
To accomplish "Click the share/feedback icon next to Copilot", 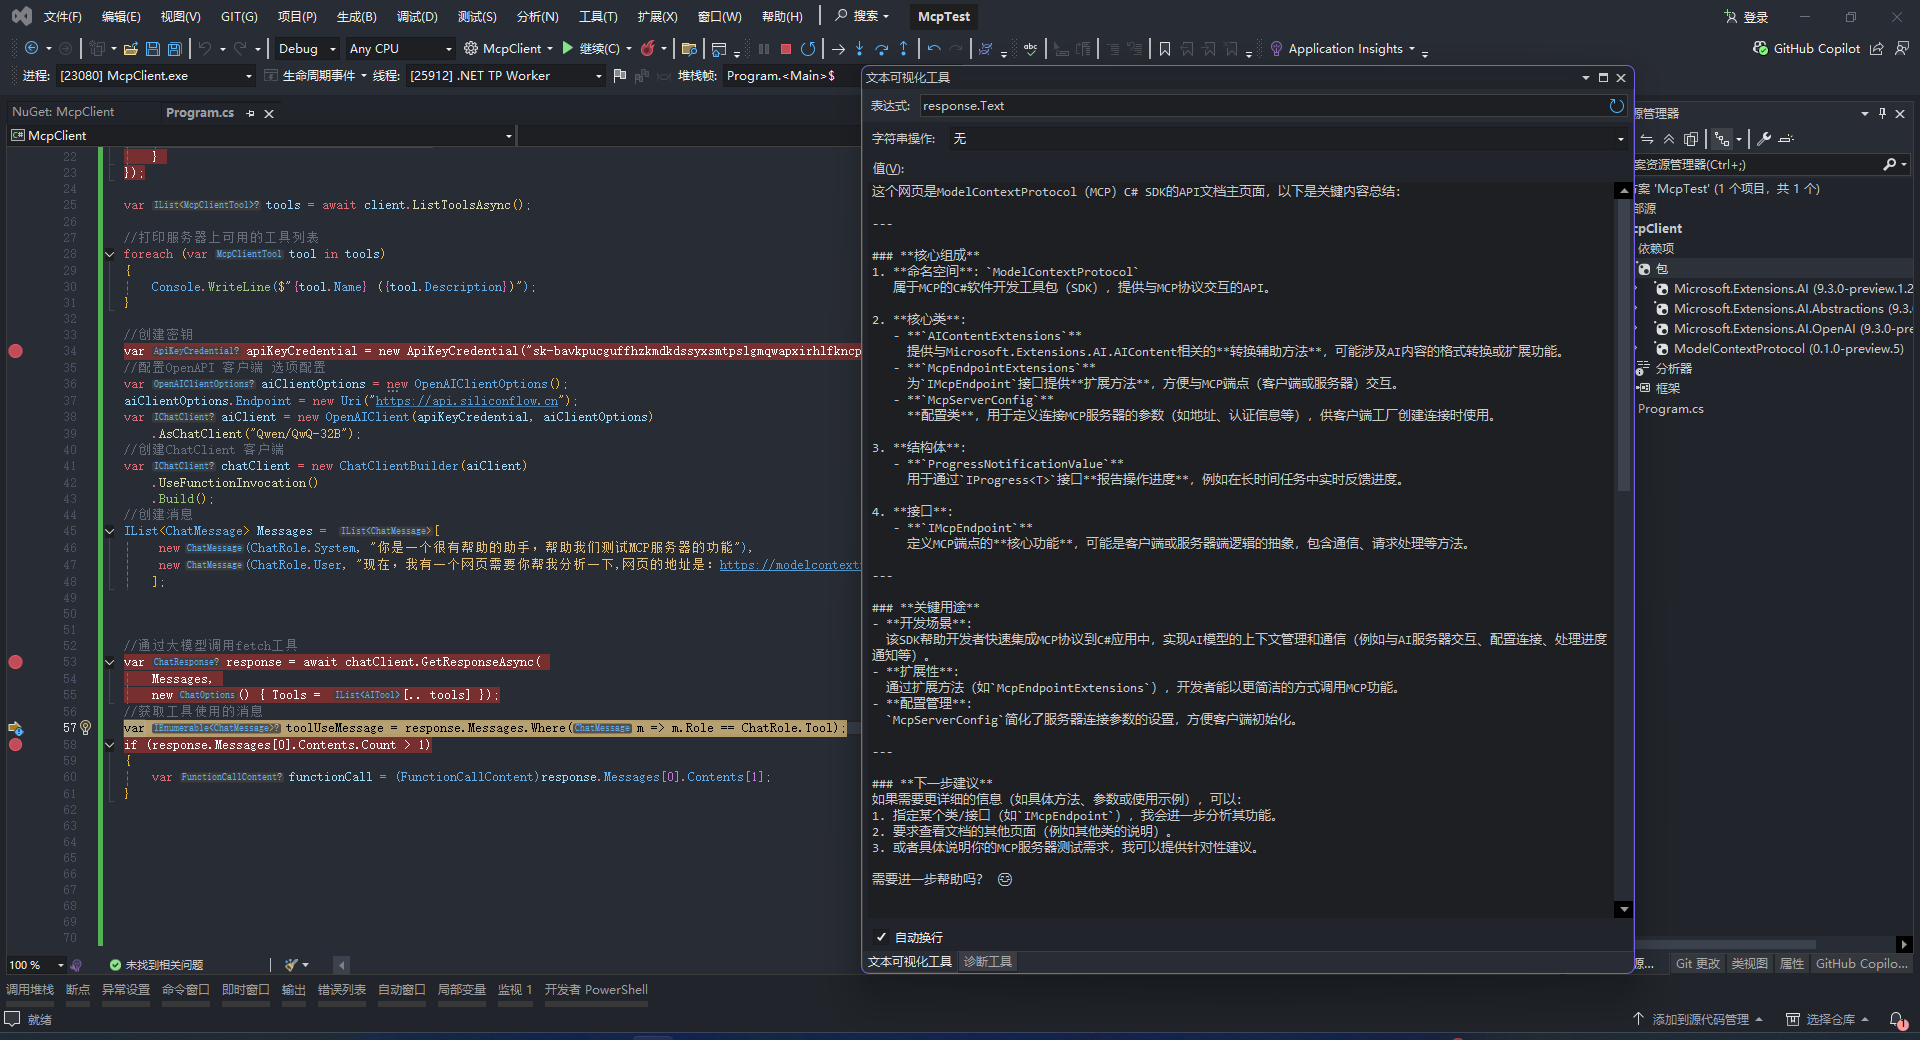I will (x=1877, y=48).
